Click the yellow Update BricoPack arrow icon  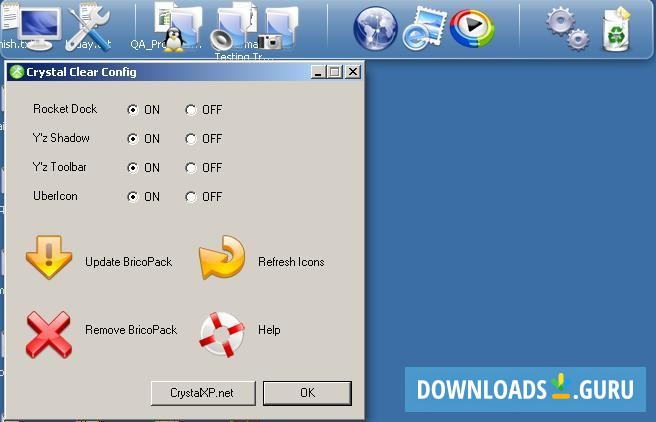pyautogui.click(x=49, y=257)
